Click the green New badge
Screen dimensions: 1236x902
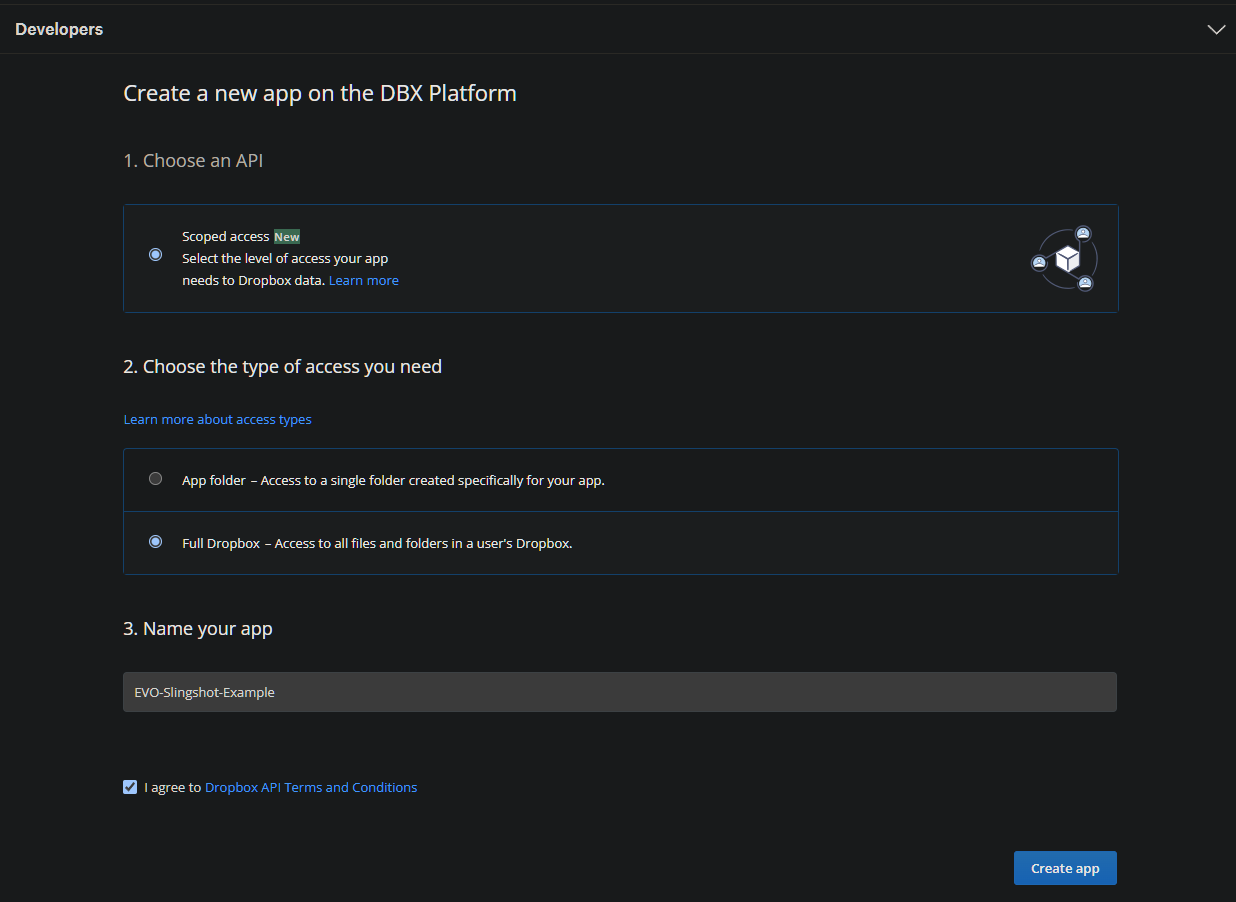click(x=287, y=237)
